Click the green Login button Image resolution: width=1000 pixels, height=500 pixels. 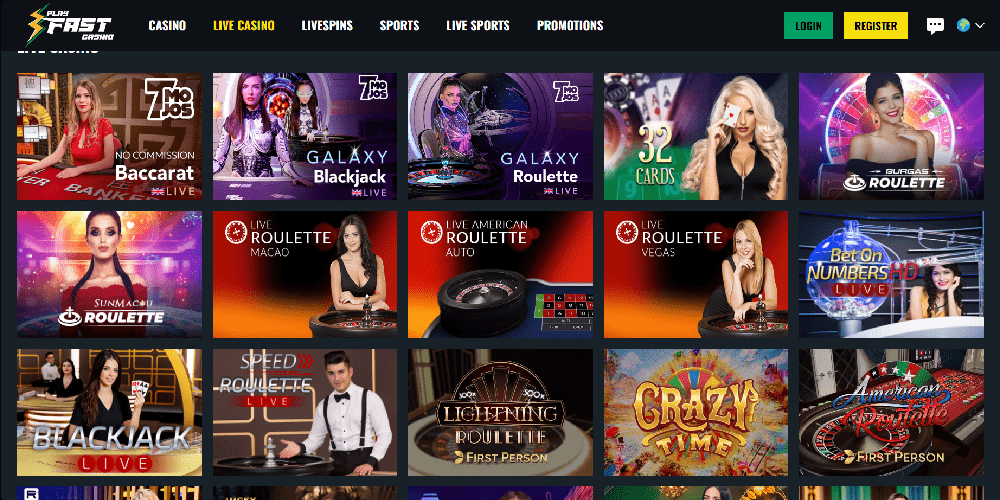click(x=808, y=26)
